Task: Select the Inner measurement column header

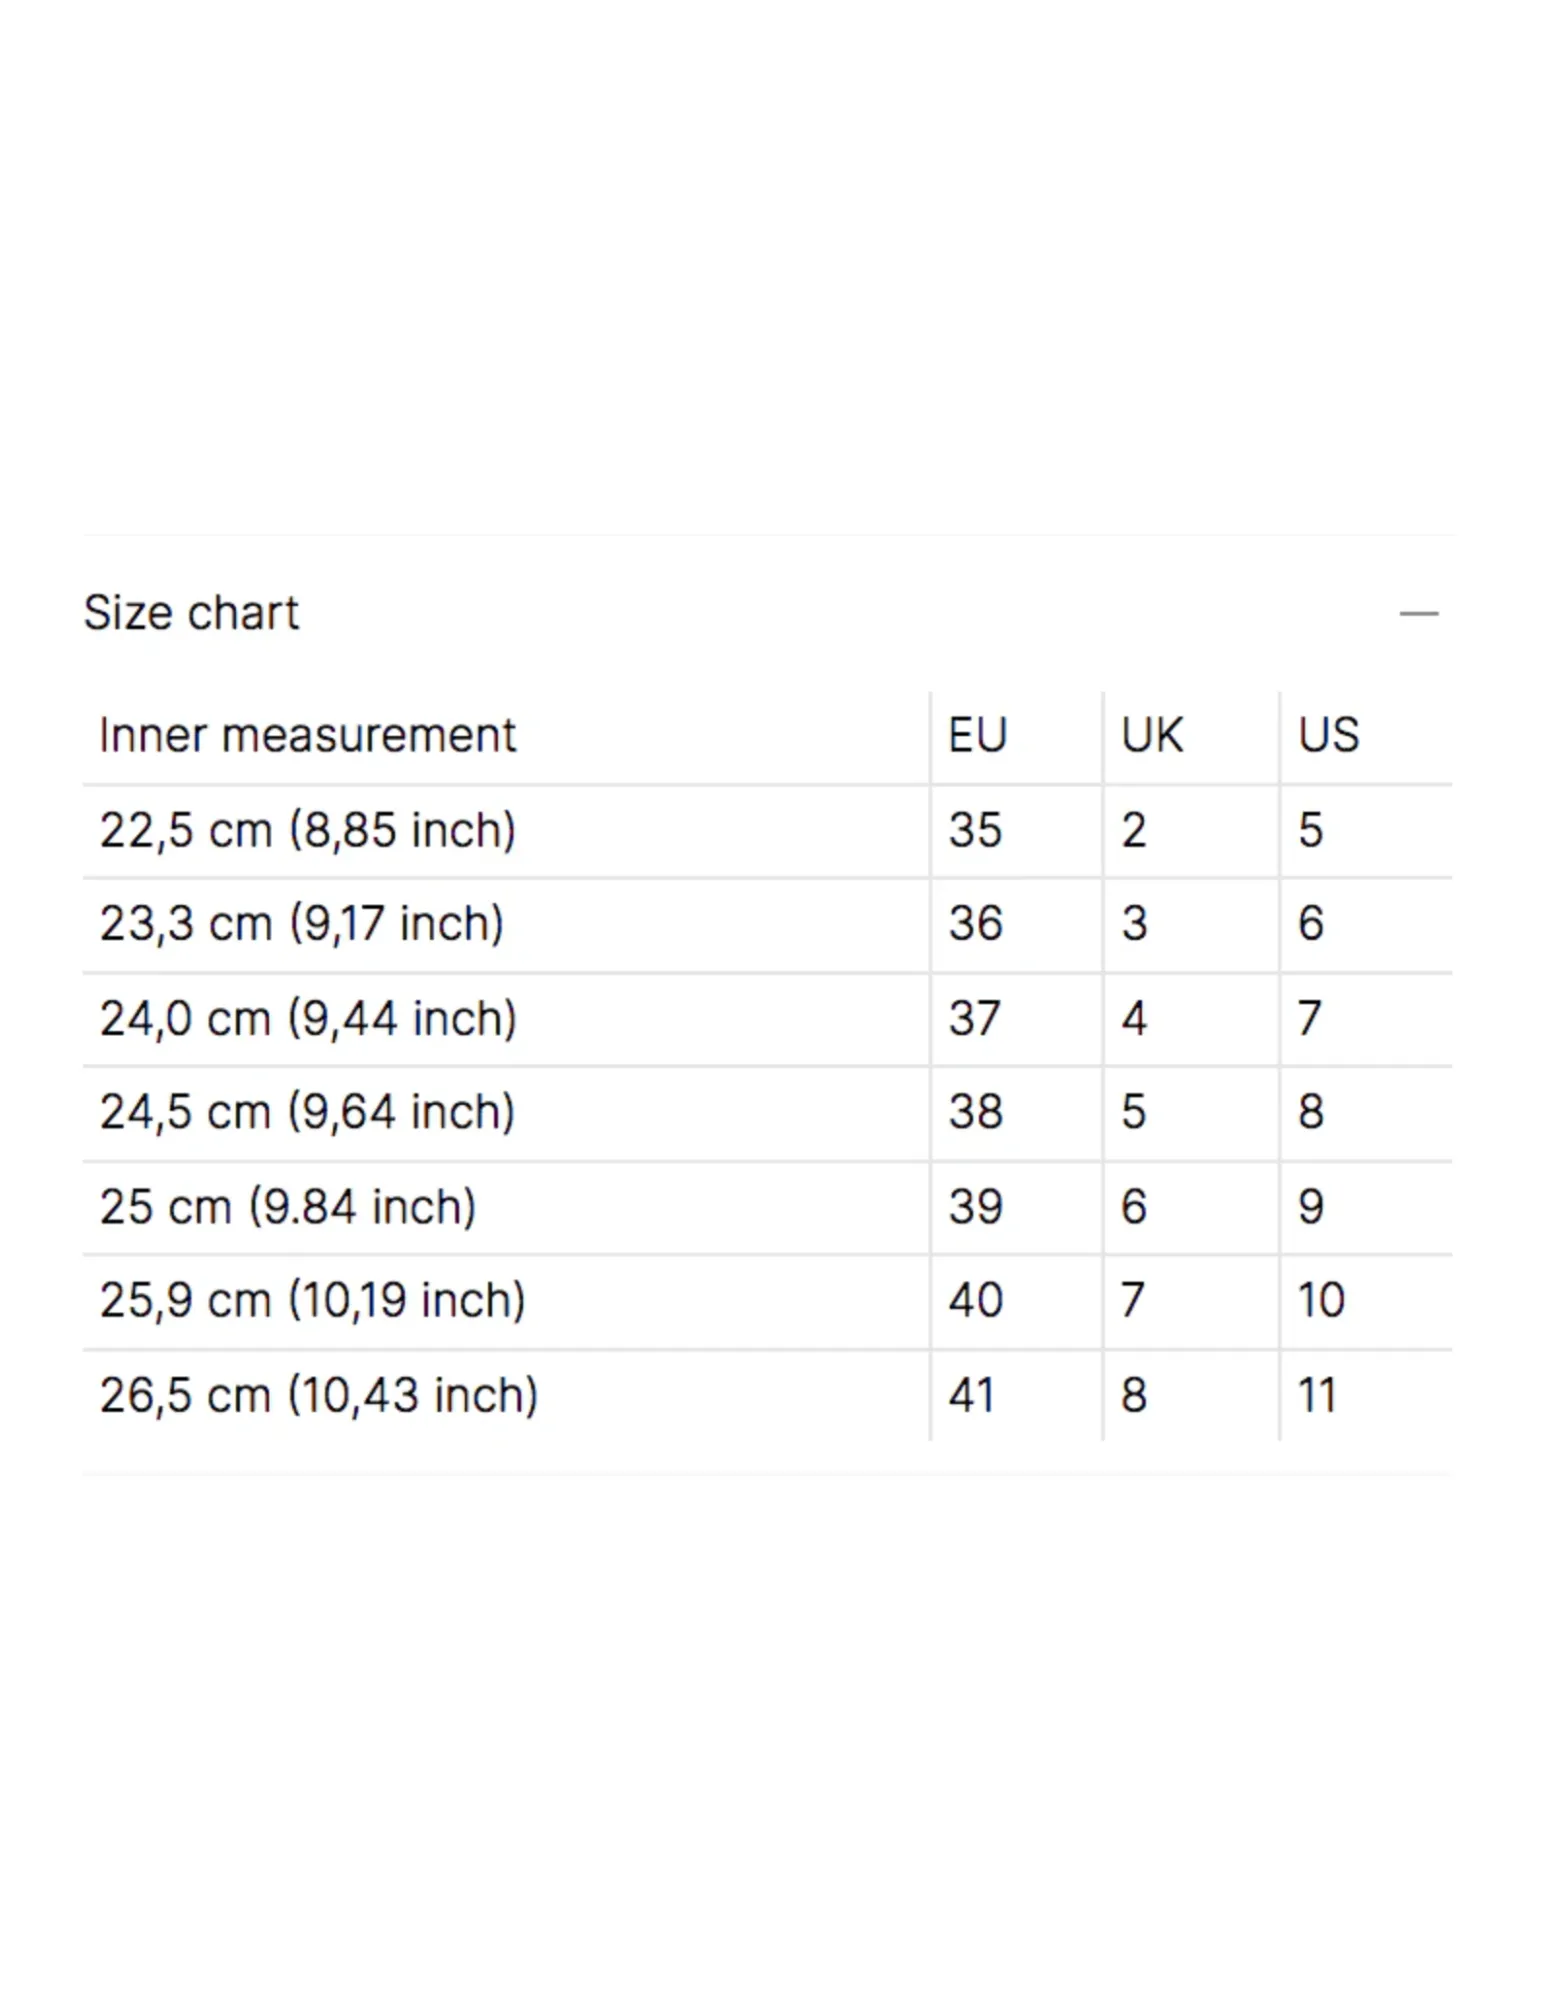Action: tap(307, 735)
